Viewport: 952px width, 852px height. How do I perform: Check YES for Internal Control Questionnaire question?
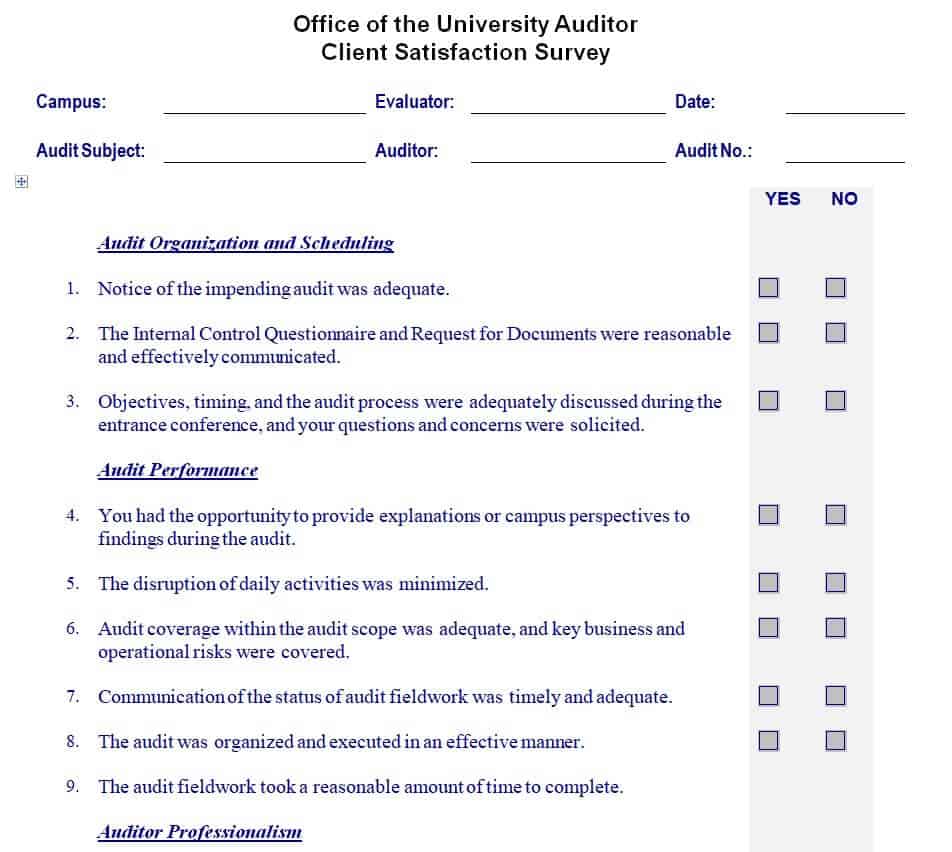pyautogui.click(x=768, y=333)
